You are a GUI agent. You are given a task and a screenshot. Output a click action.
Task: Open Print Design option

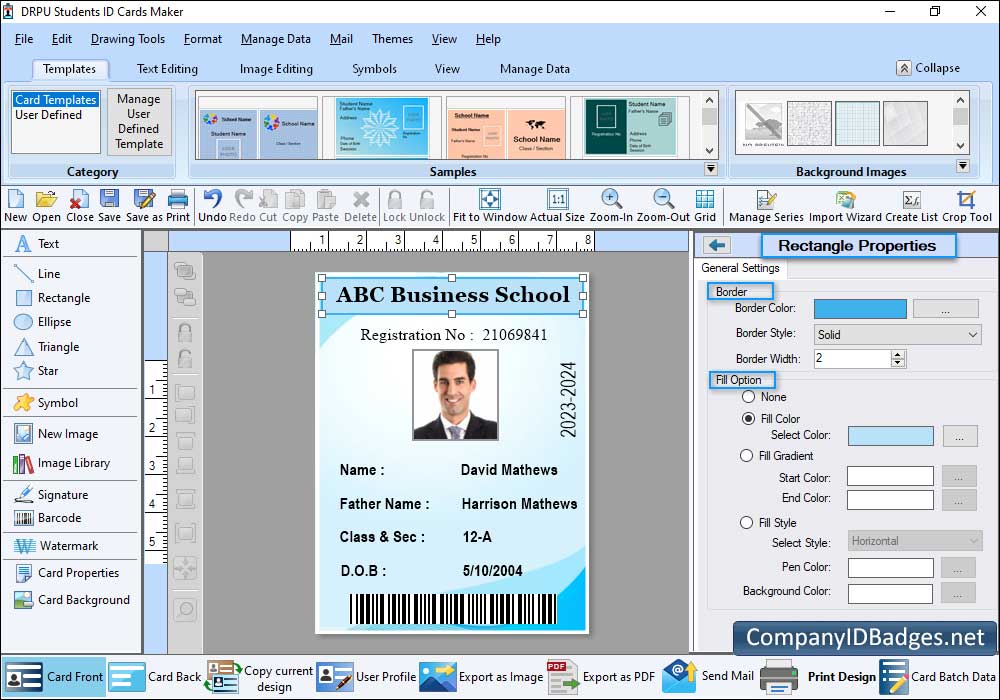pos(818,676)
